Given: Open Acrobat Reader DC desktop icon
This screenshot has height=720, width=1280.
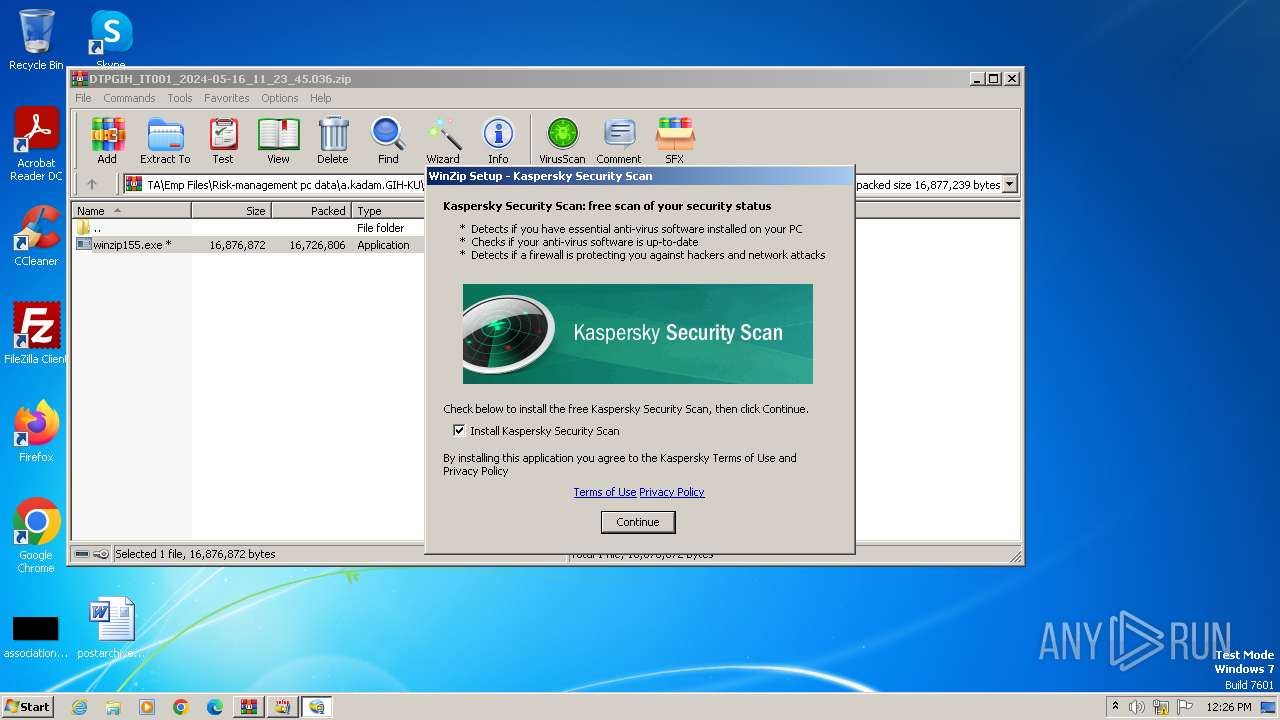Looking at the screenshot, I should [x=36, y=145].
